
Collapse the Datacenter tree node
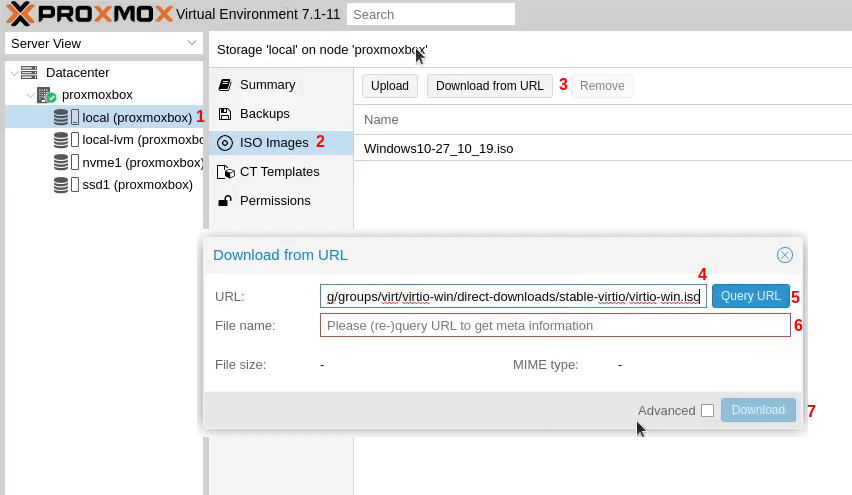click(12, 73)
